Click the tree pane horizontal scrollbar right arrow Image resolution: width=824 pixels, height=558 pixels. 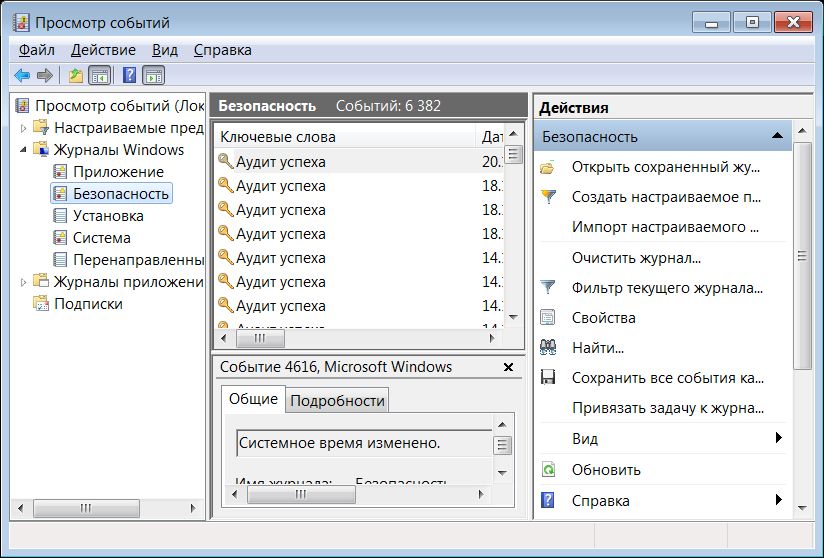coord(193,508)
